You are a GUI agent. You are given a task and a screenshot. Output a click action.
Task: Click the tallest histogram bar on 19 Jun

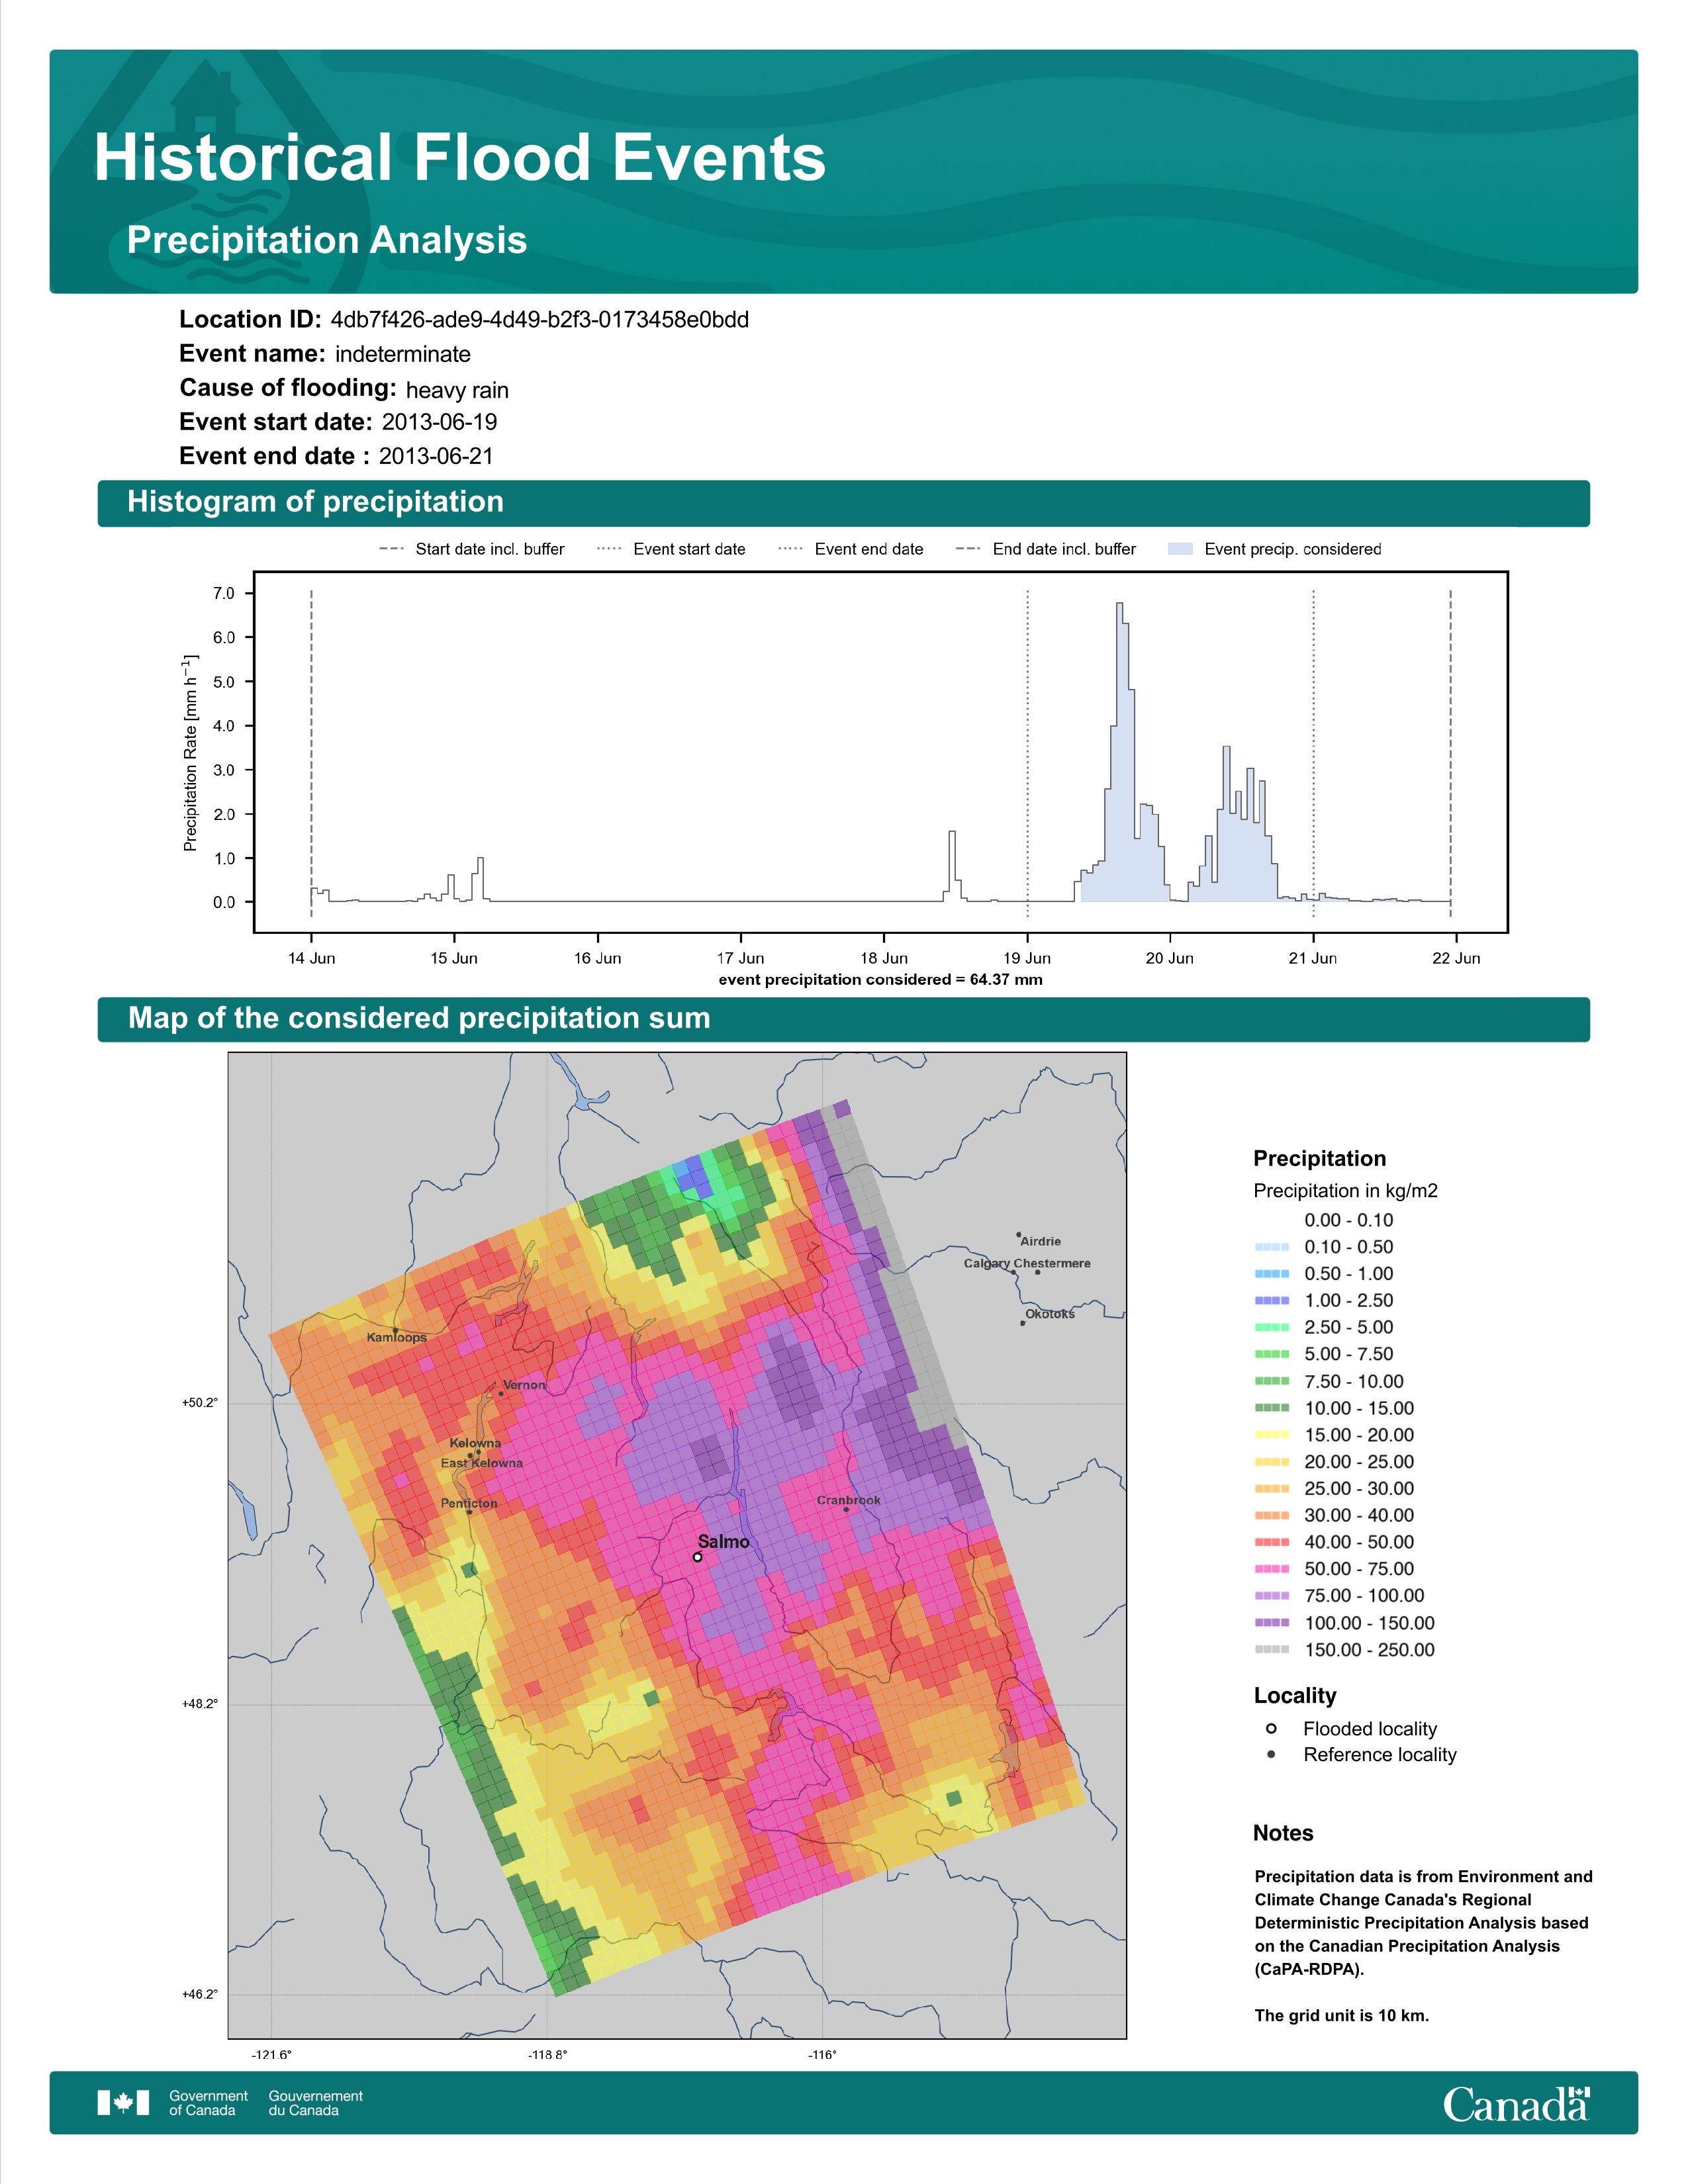[x=1120, y=752]
